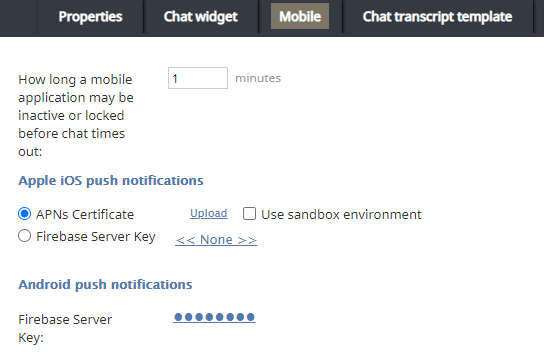Screen dimensions: 544x362
Task: Switch to the Properties tab
Action: tap(90, 17)
